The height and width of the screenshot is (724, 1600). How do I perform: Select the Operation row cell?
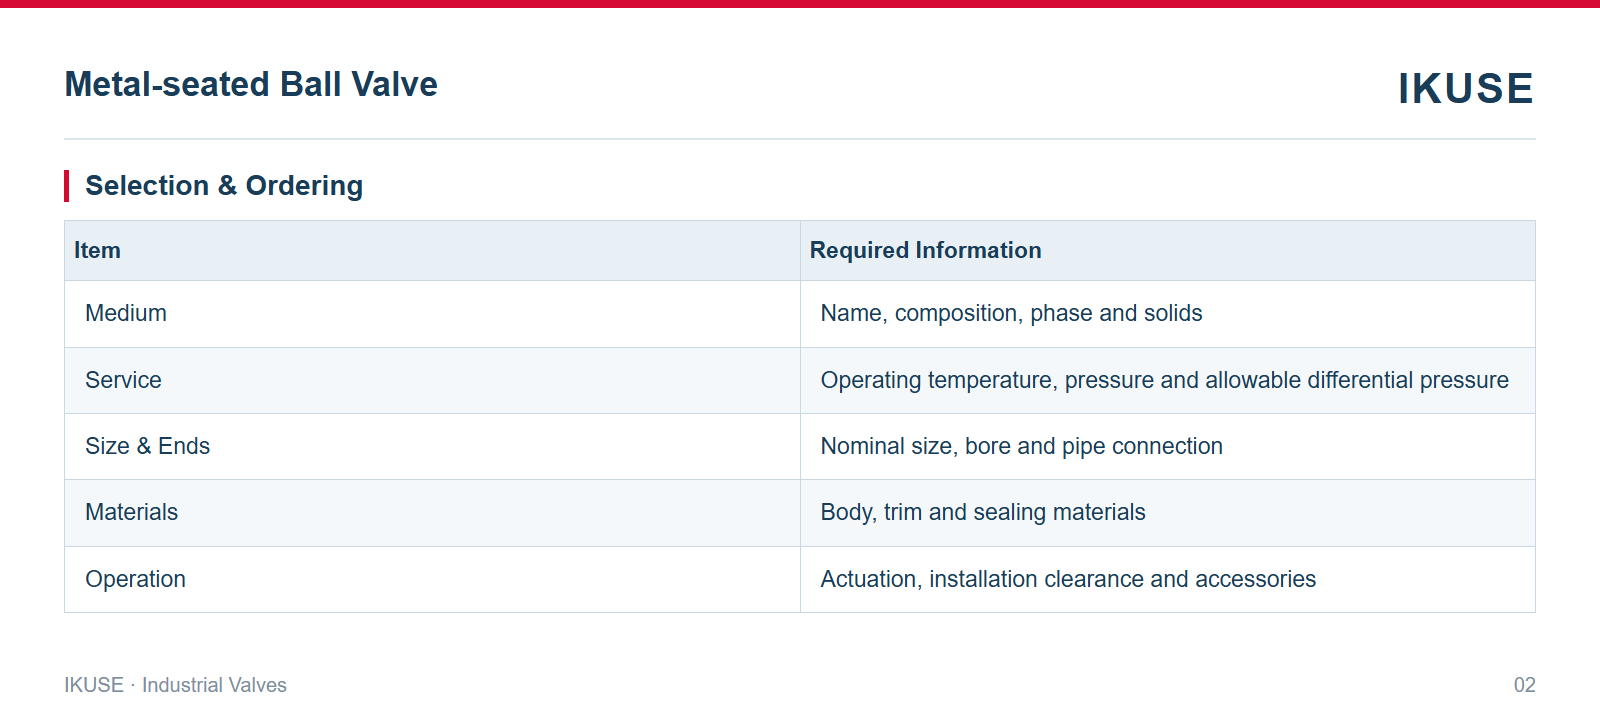432,580
